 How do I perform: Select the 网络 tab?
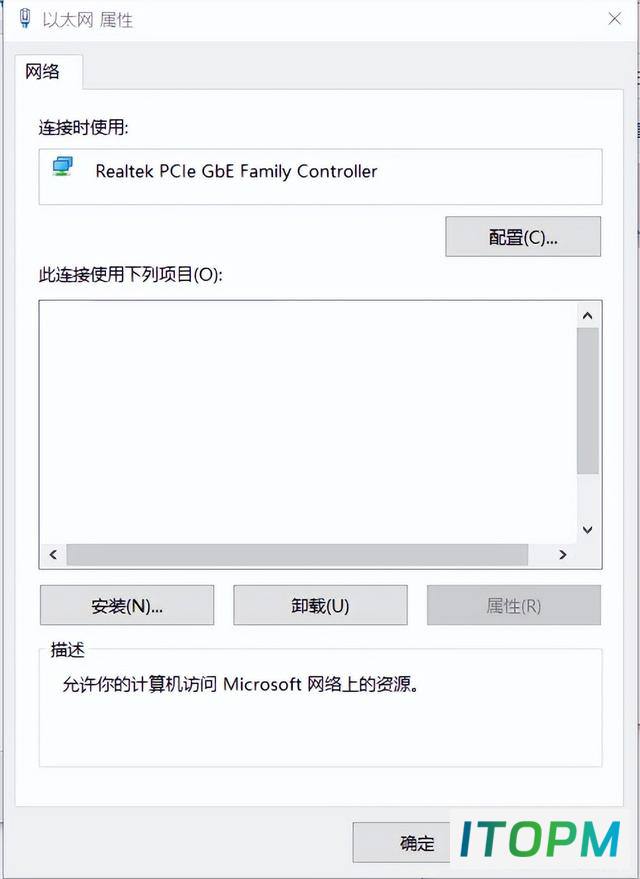(43, 72)
